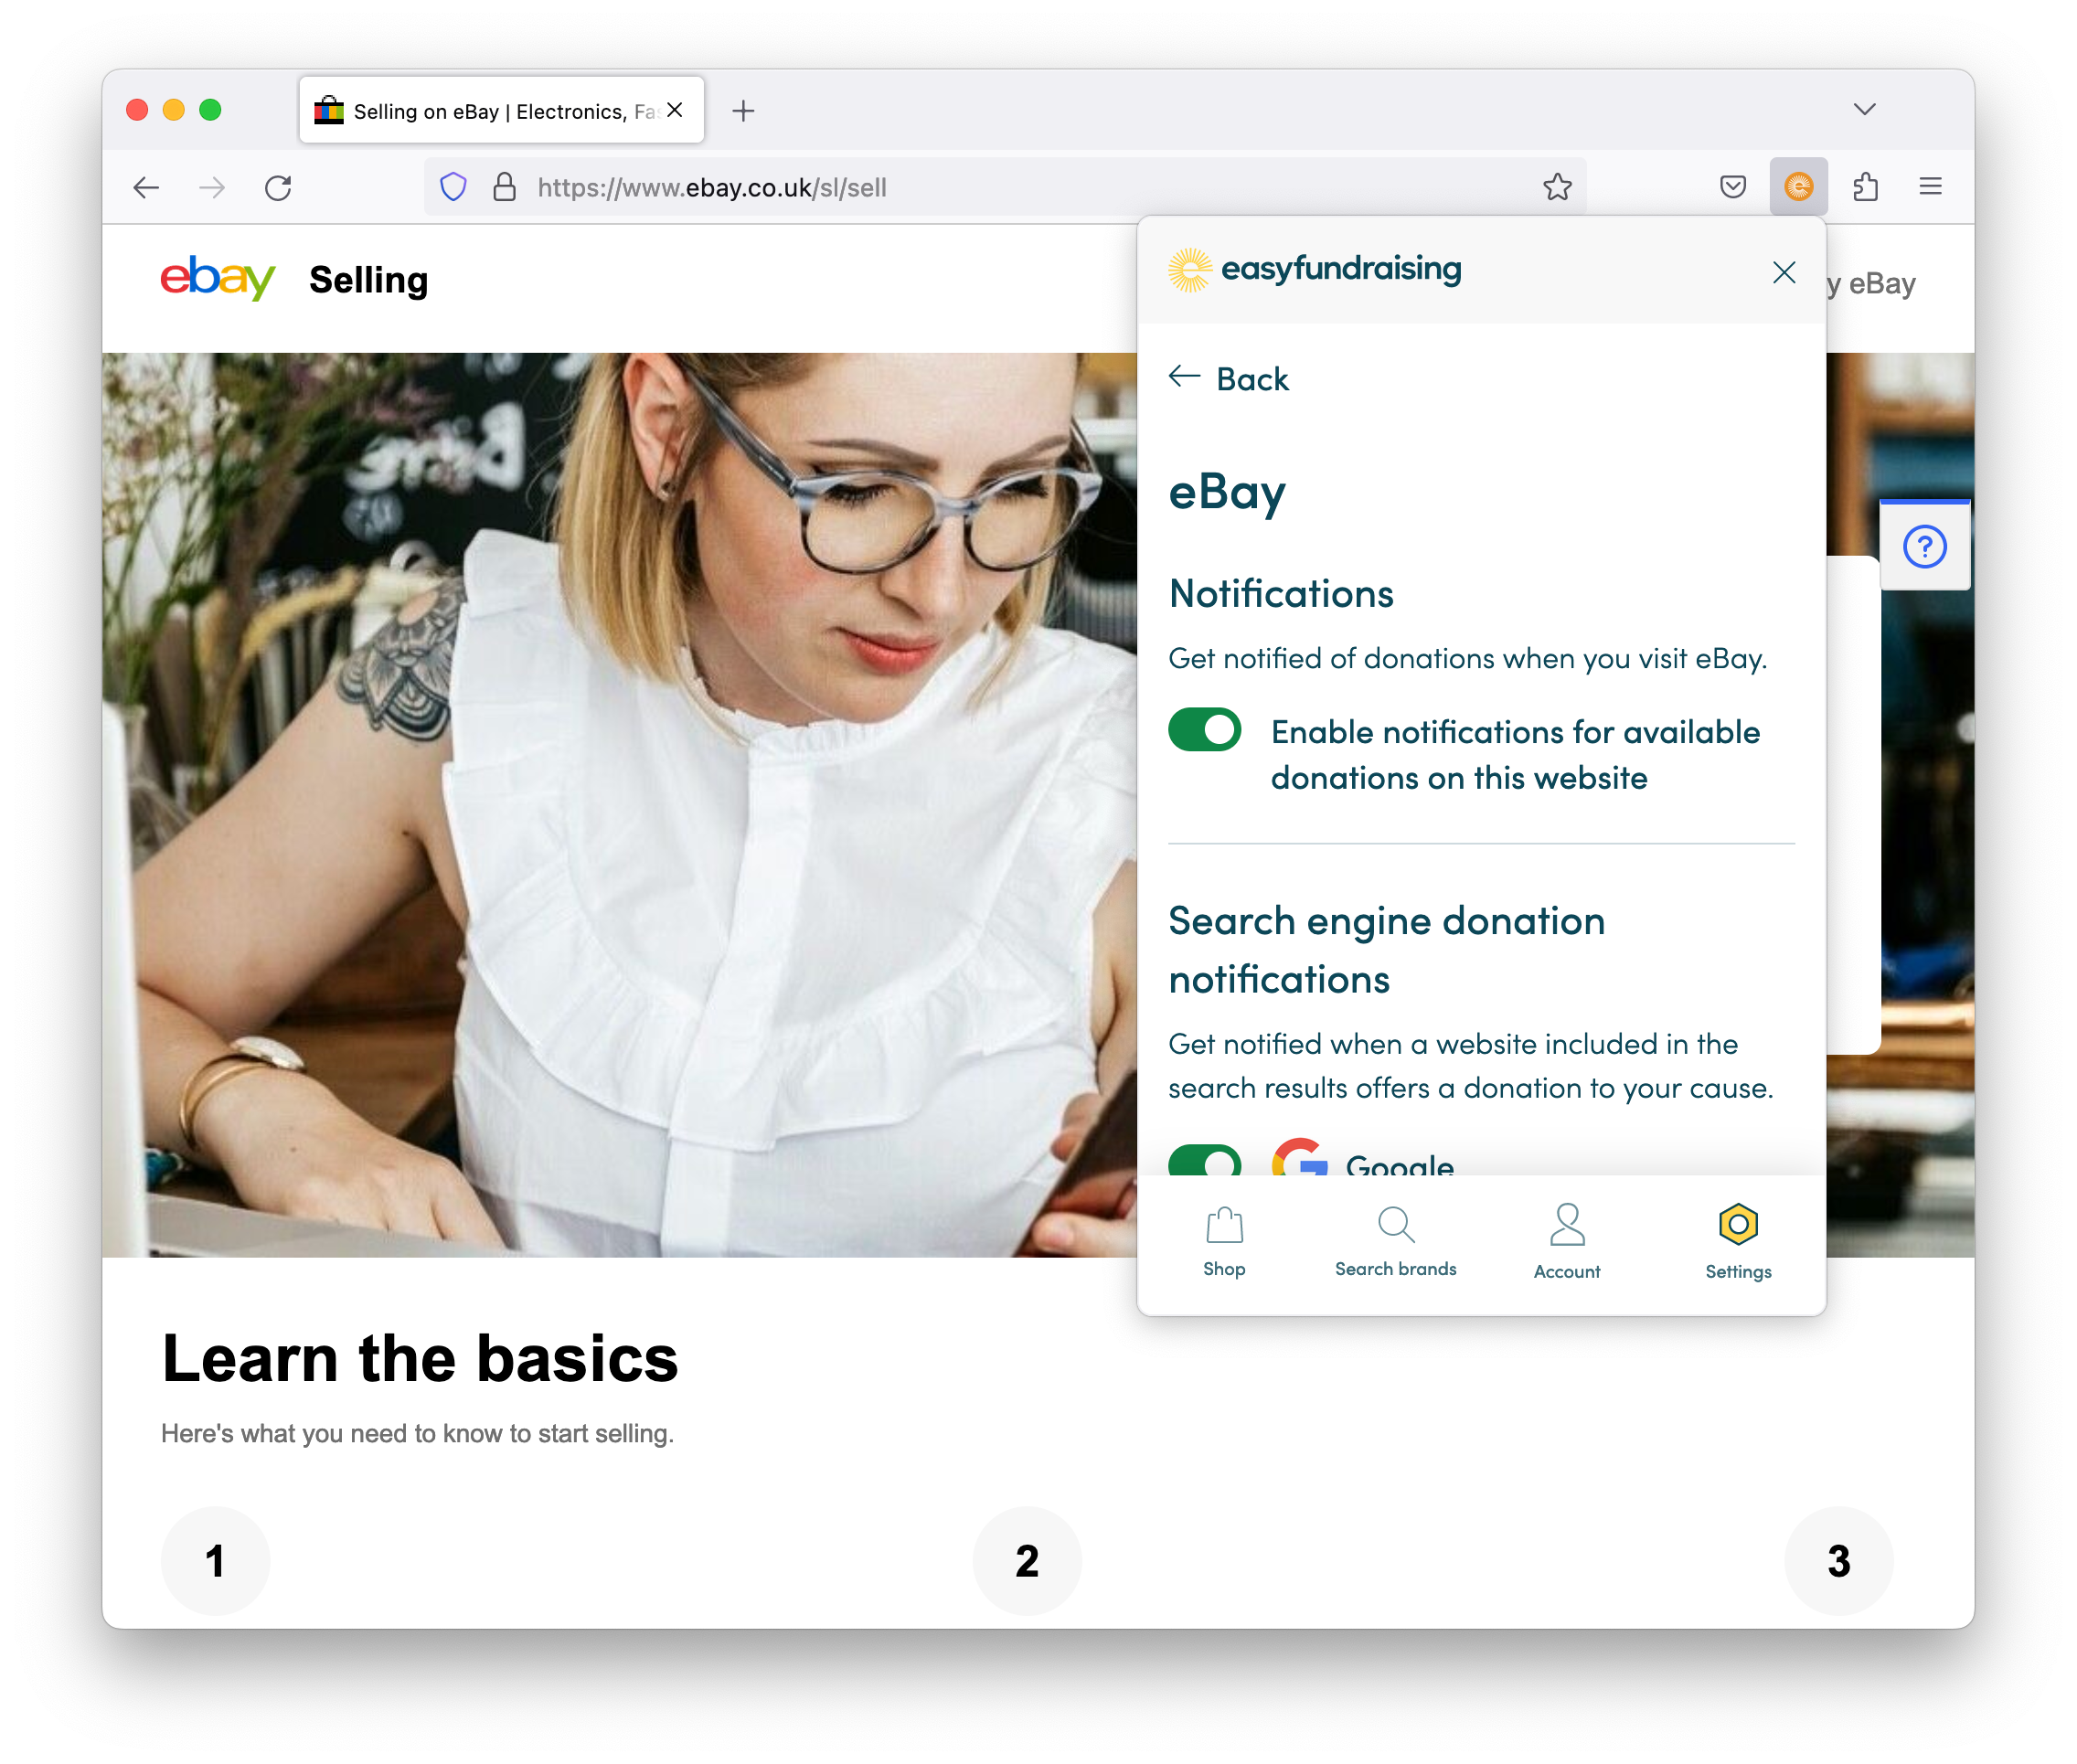Open a new tab with the plus button

click(x=743, y=111)
